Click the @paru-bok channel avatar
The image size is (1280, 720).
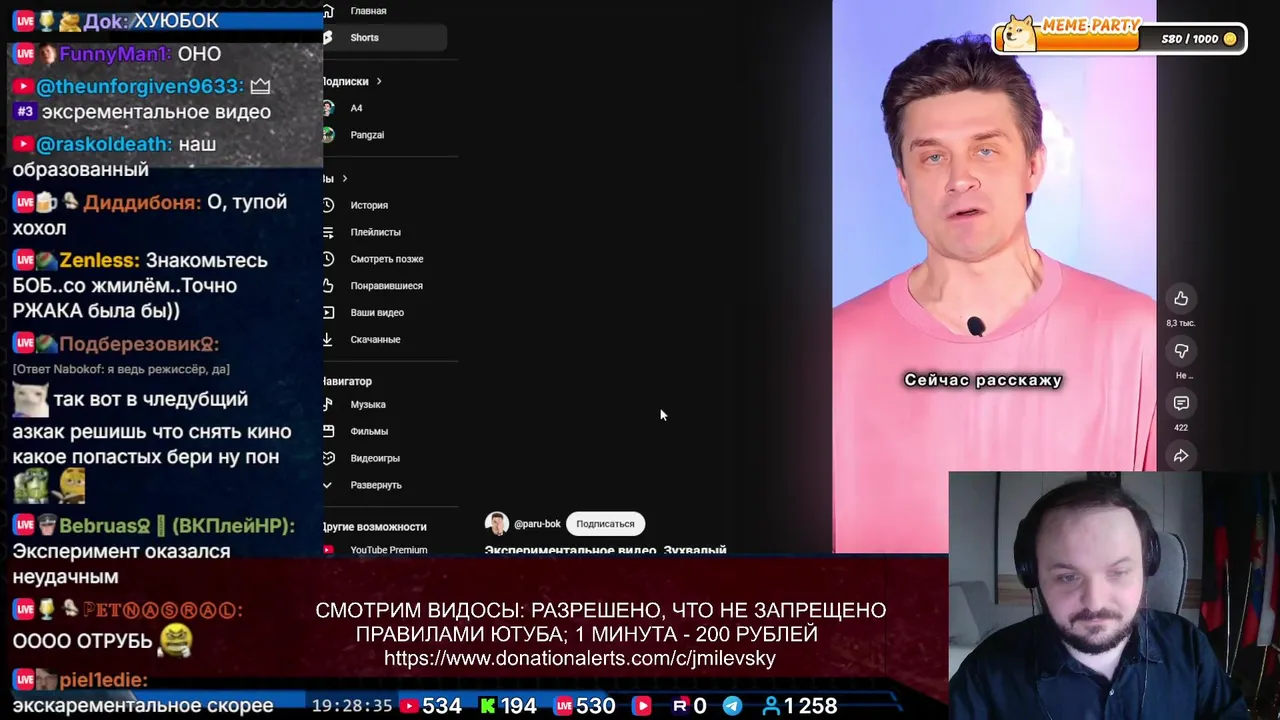point(497,524)
